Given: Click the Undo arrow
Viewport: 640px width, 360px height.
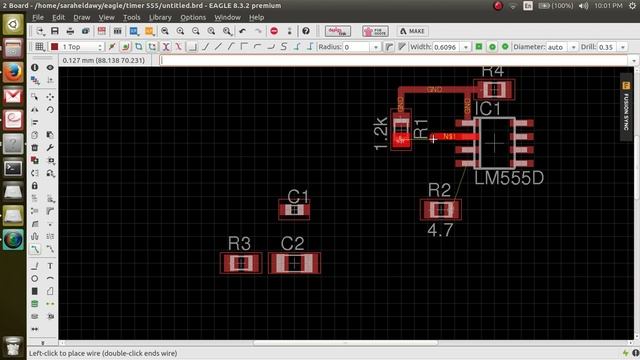Looking at the screenshot, I should tap(242, 31).
